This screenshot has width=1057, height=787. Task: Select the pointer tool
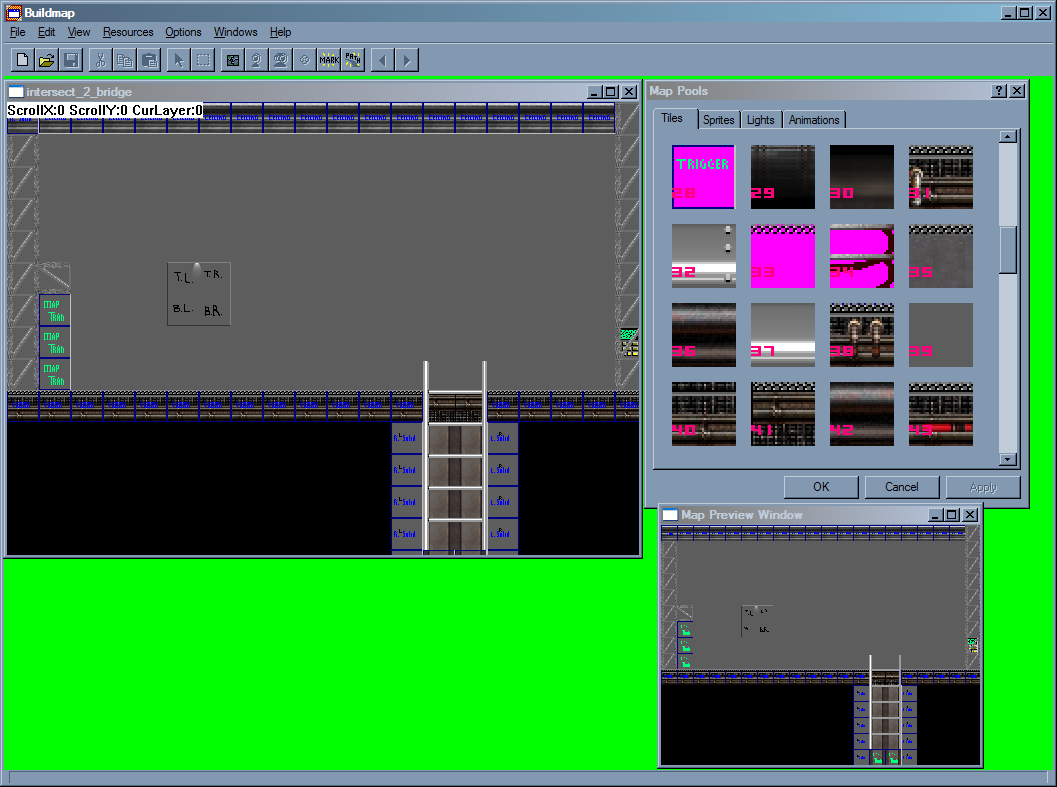178,59
